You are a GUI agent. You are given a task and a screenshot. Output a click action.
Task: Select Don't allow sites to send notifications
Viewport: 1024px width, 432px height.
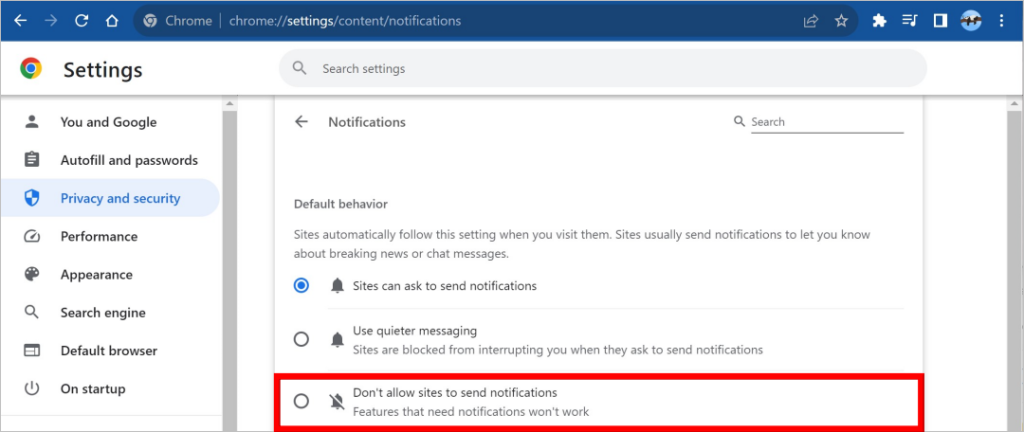[x=301, y=401]
